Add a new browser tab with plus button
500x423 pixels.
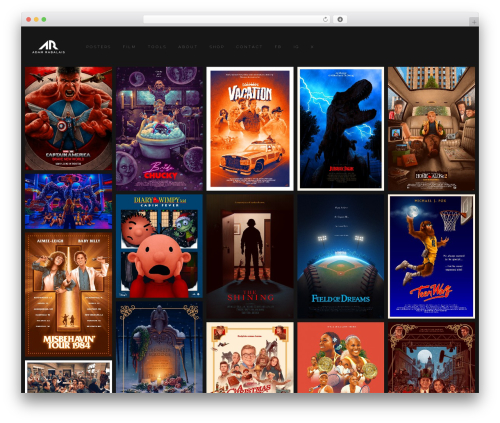(474, 22)
